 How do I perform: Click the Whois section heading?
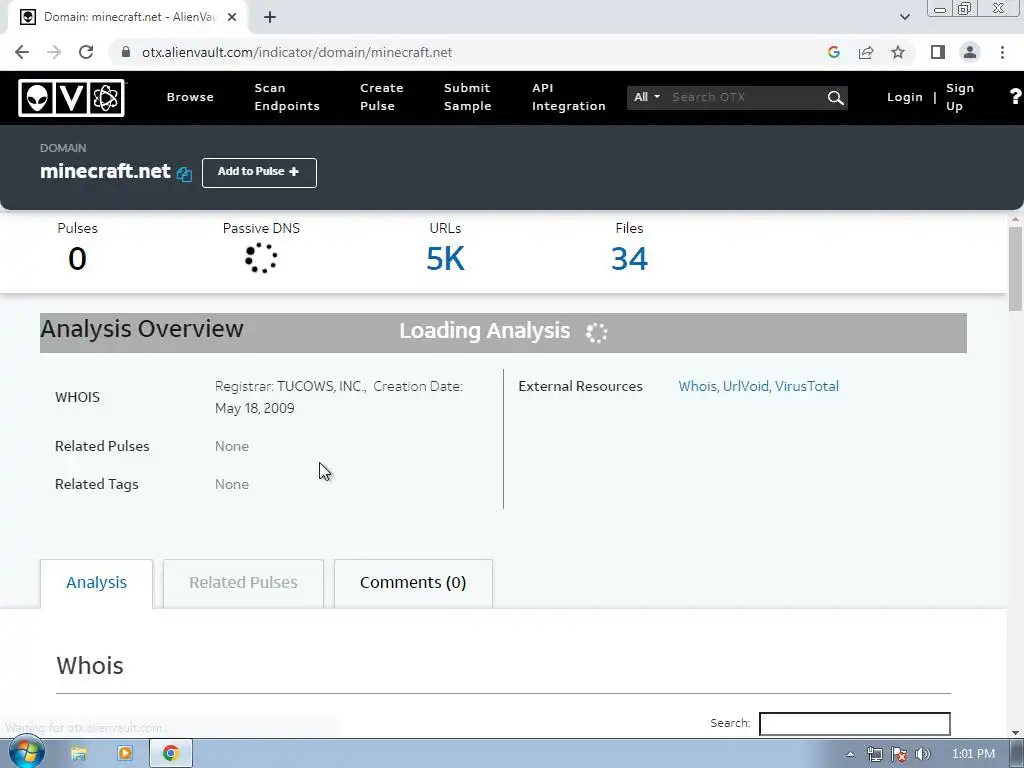point(89,665)
